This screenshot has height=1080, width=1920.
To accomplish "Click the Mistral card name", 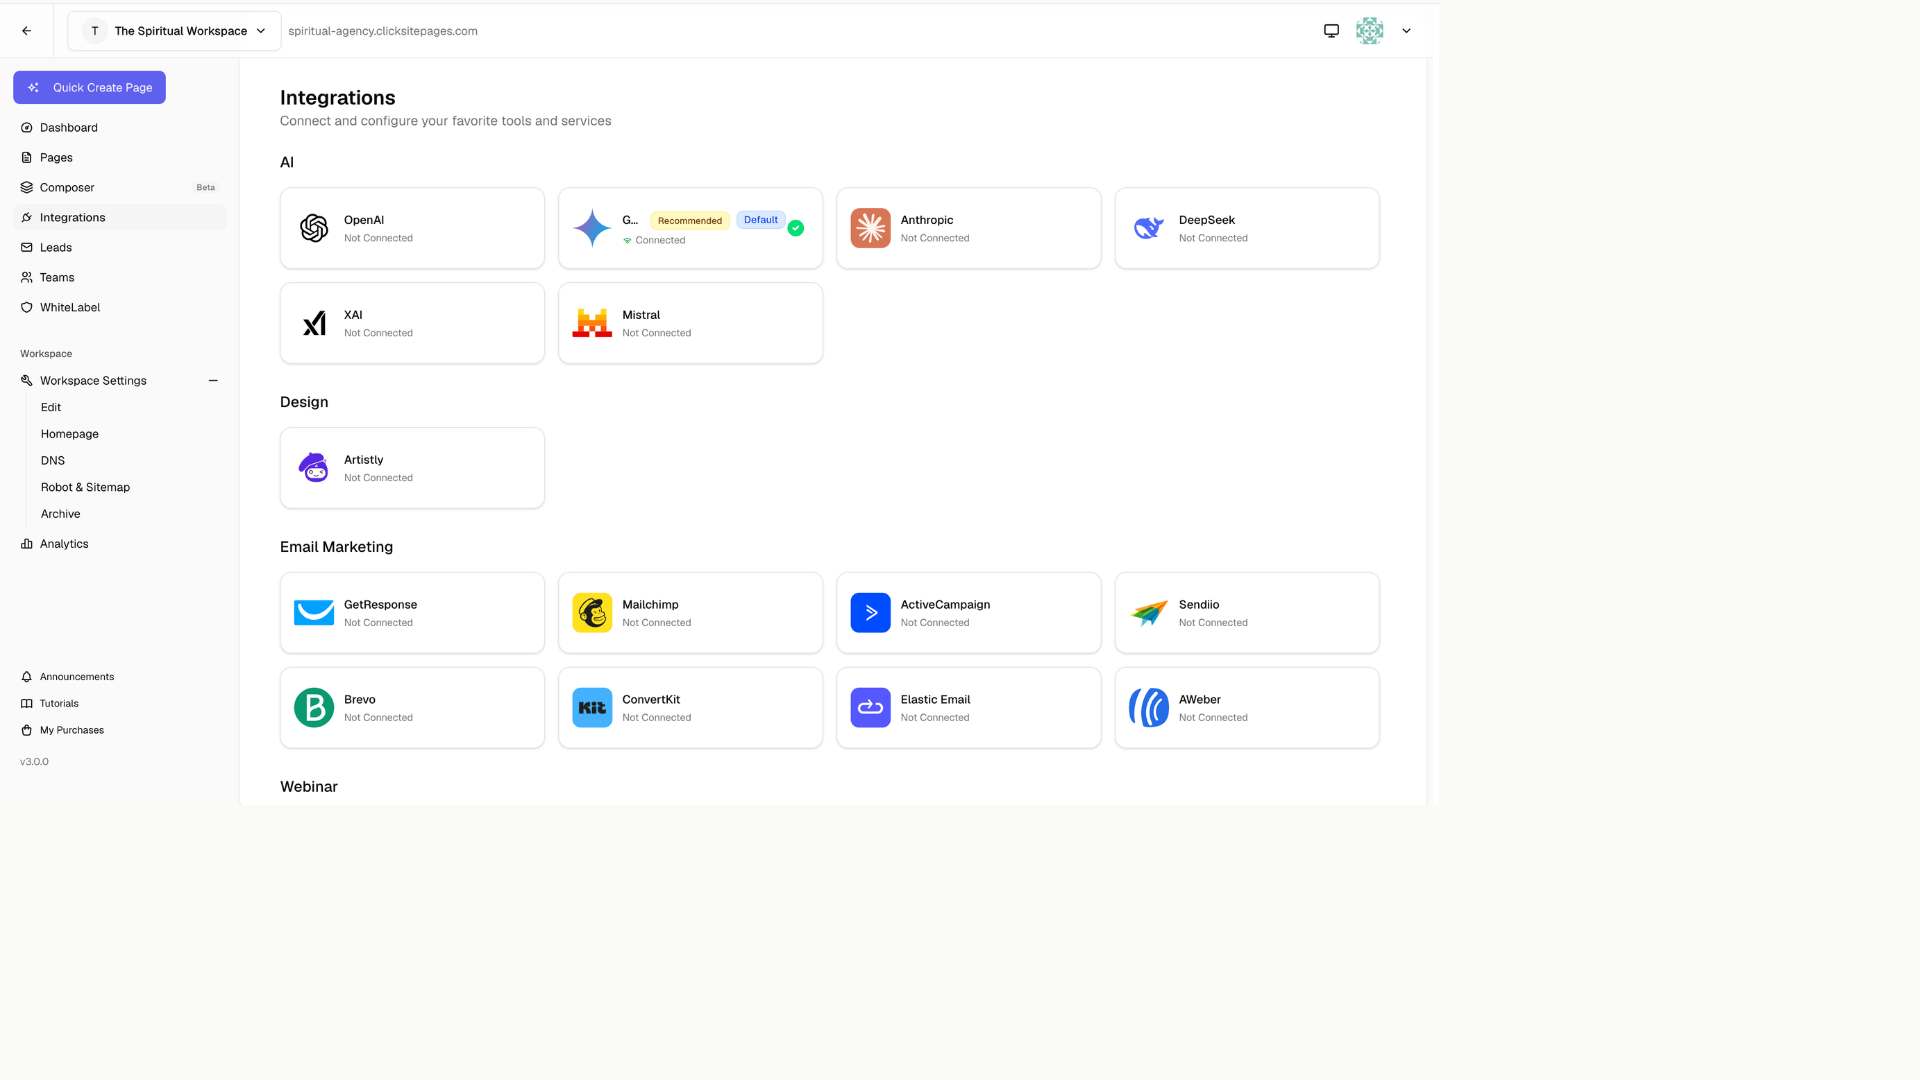I will click(641, 315).
